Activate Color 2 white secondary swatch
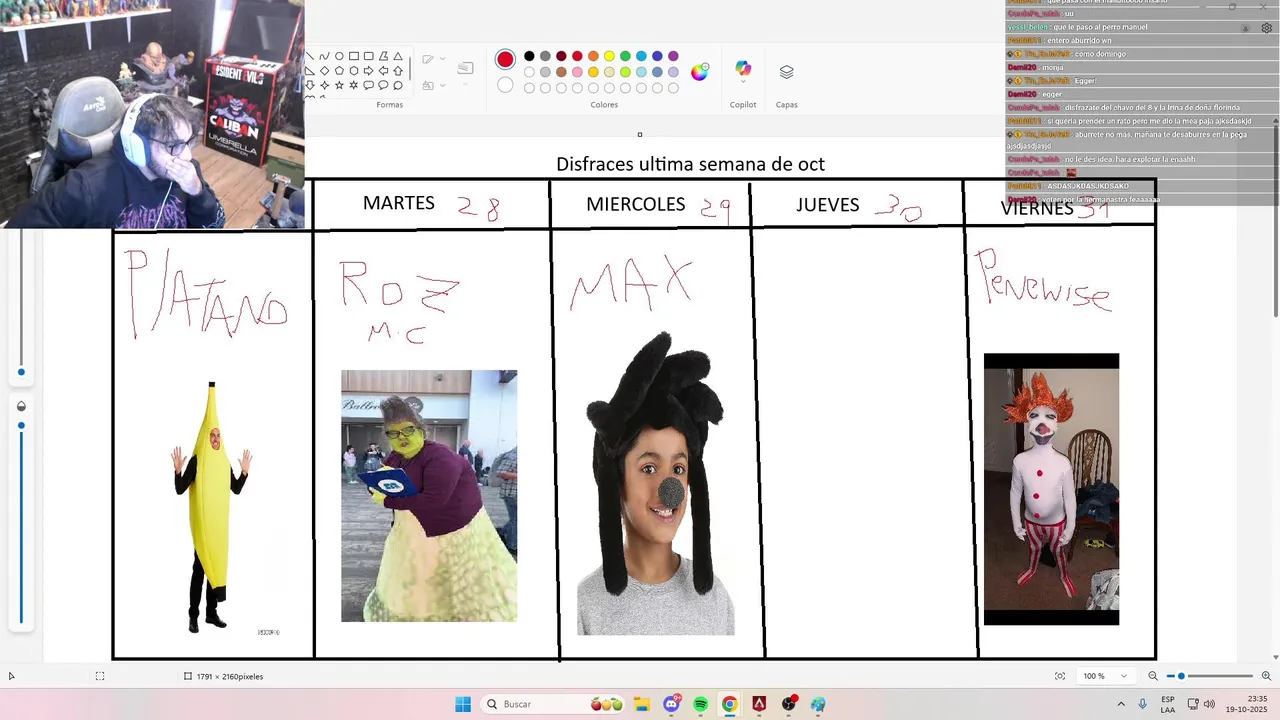 point(505,85)
